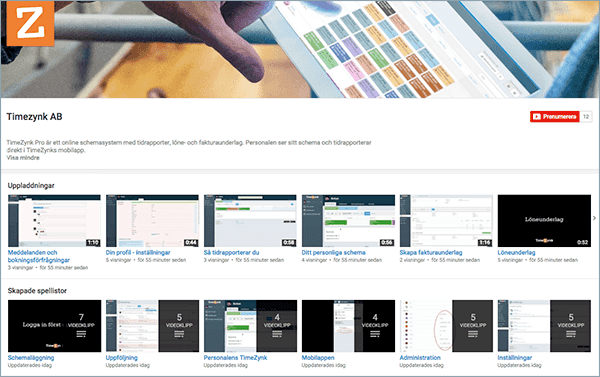Click playlist icon on Personalens TimeZynk thumbnail
This screenshot has height=377, width=600.
tap(277, 334)
